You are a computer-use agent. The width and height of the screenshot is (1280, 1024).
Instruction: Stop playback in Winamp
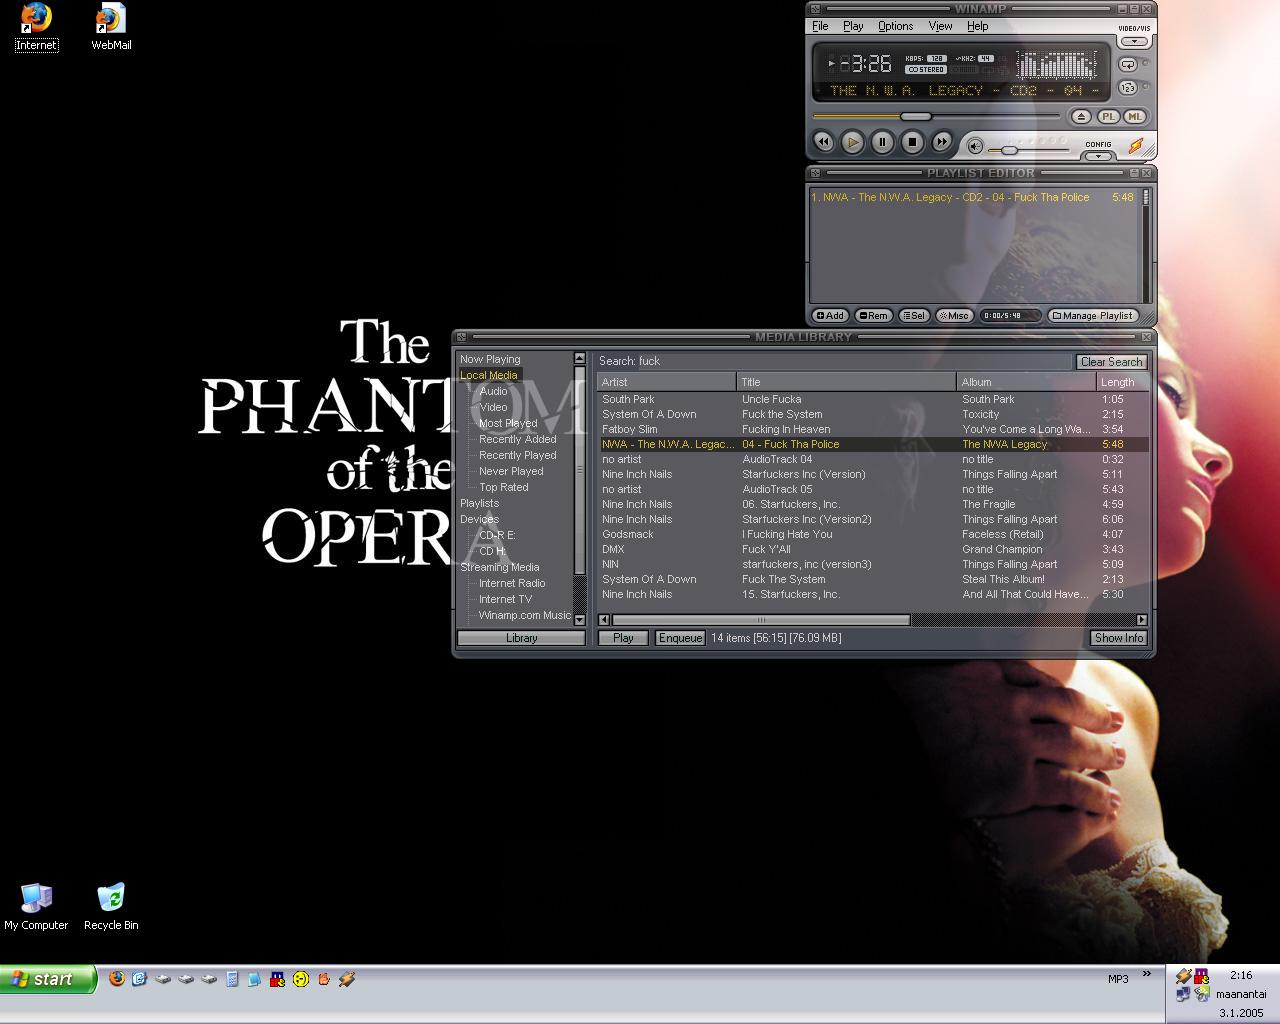click(912, 143)
